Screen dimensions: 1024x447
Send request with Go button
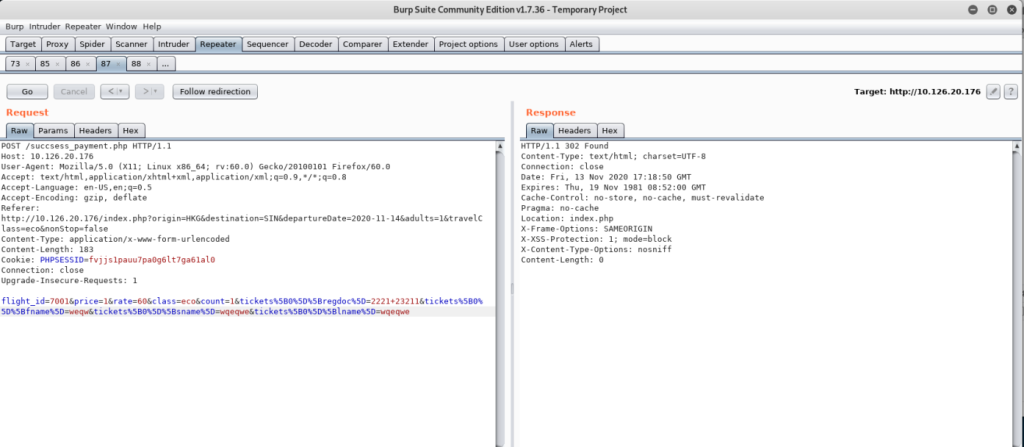coord(27,91)
